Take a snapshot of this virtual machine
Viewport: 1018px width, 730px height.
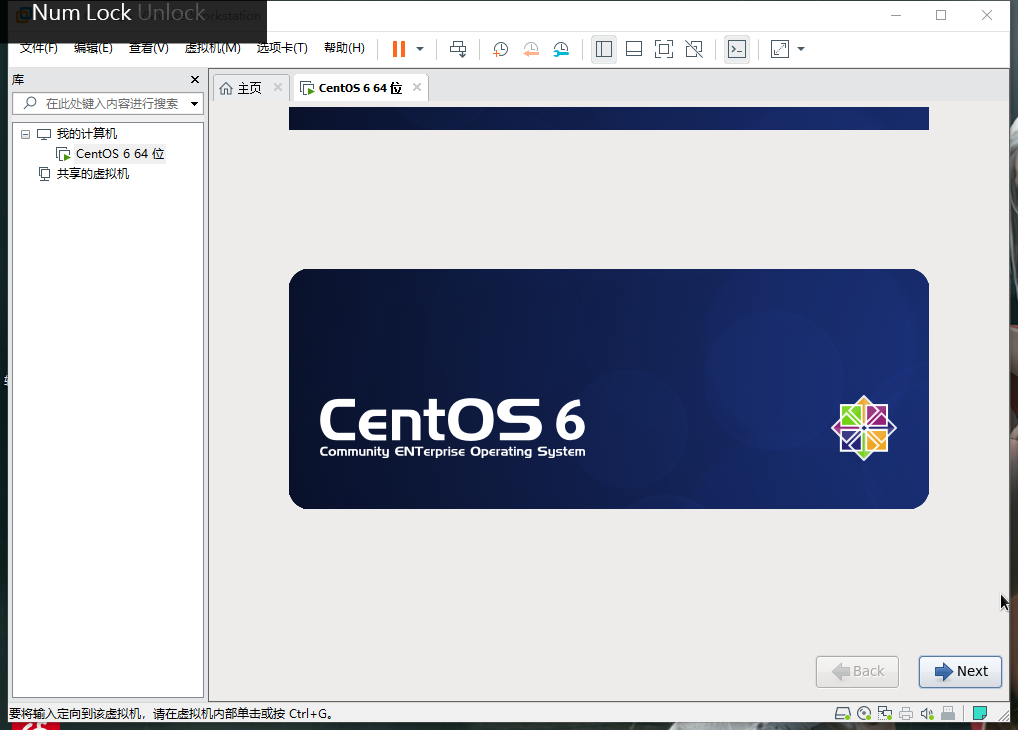click(500, 49)
